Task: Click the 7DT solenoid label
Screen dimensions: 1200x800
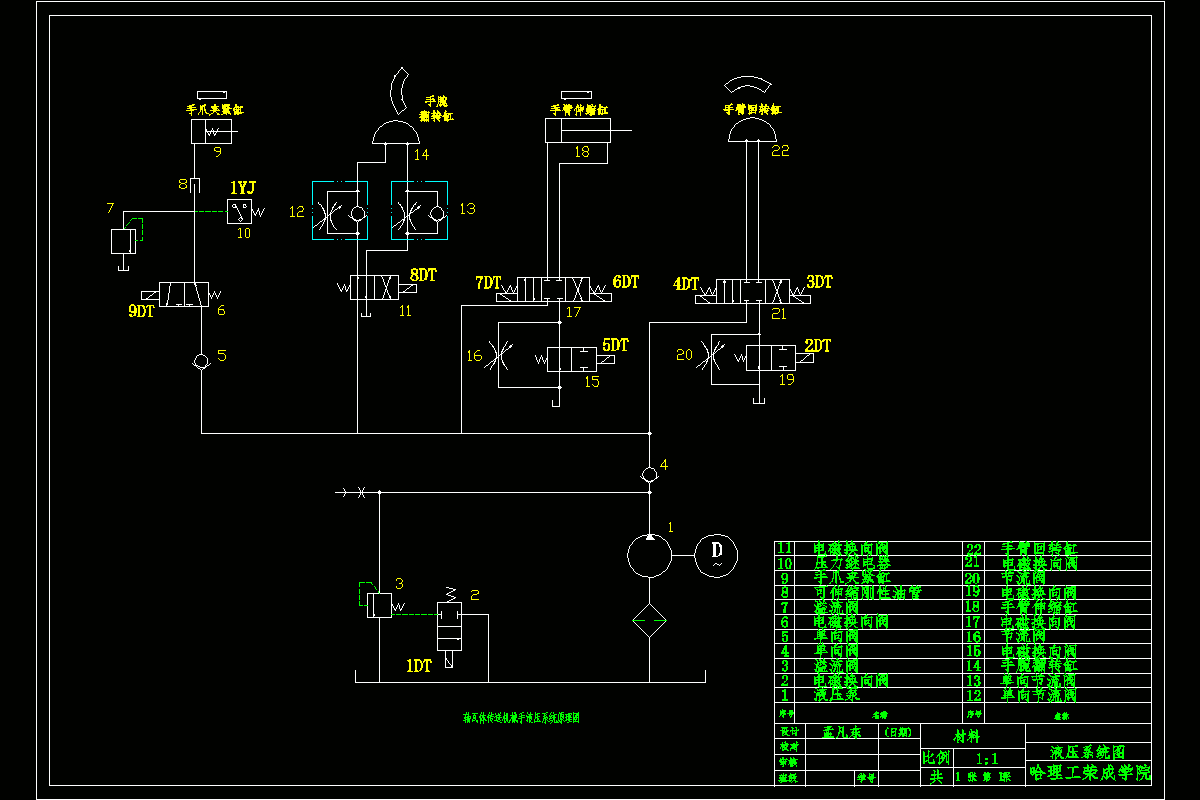Action: (488, 283)
